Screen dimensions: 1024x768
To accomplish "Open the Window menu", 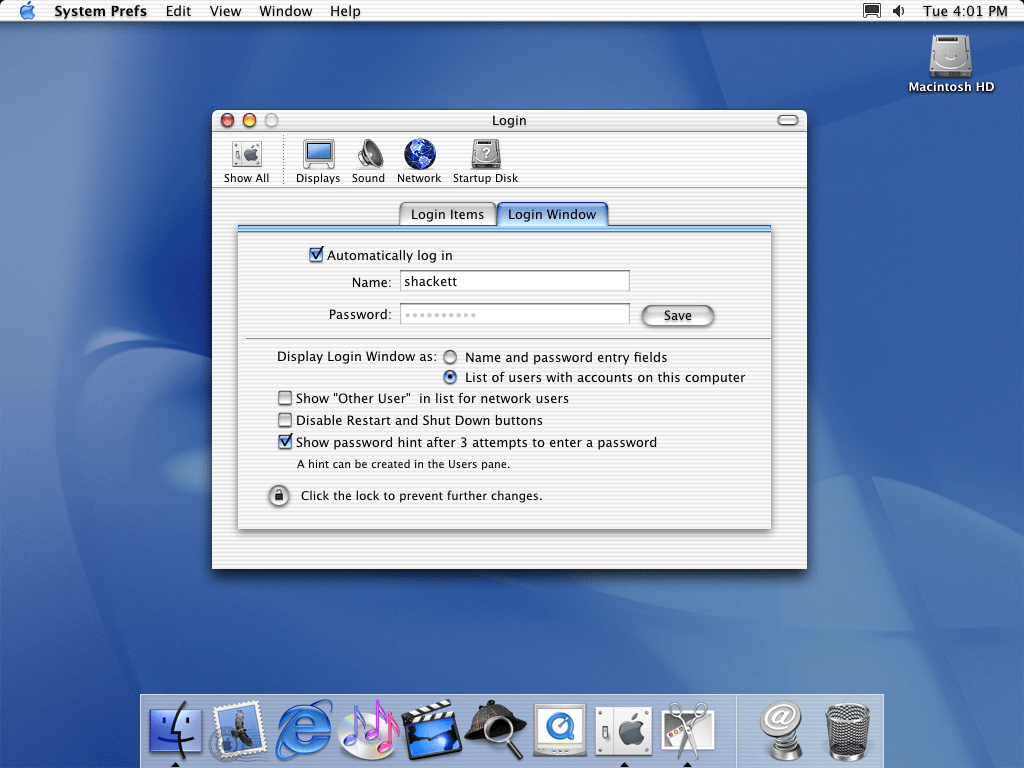I will pyautogui.click(x=285, y=11).
